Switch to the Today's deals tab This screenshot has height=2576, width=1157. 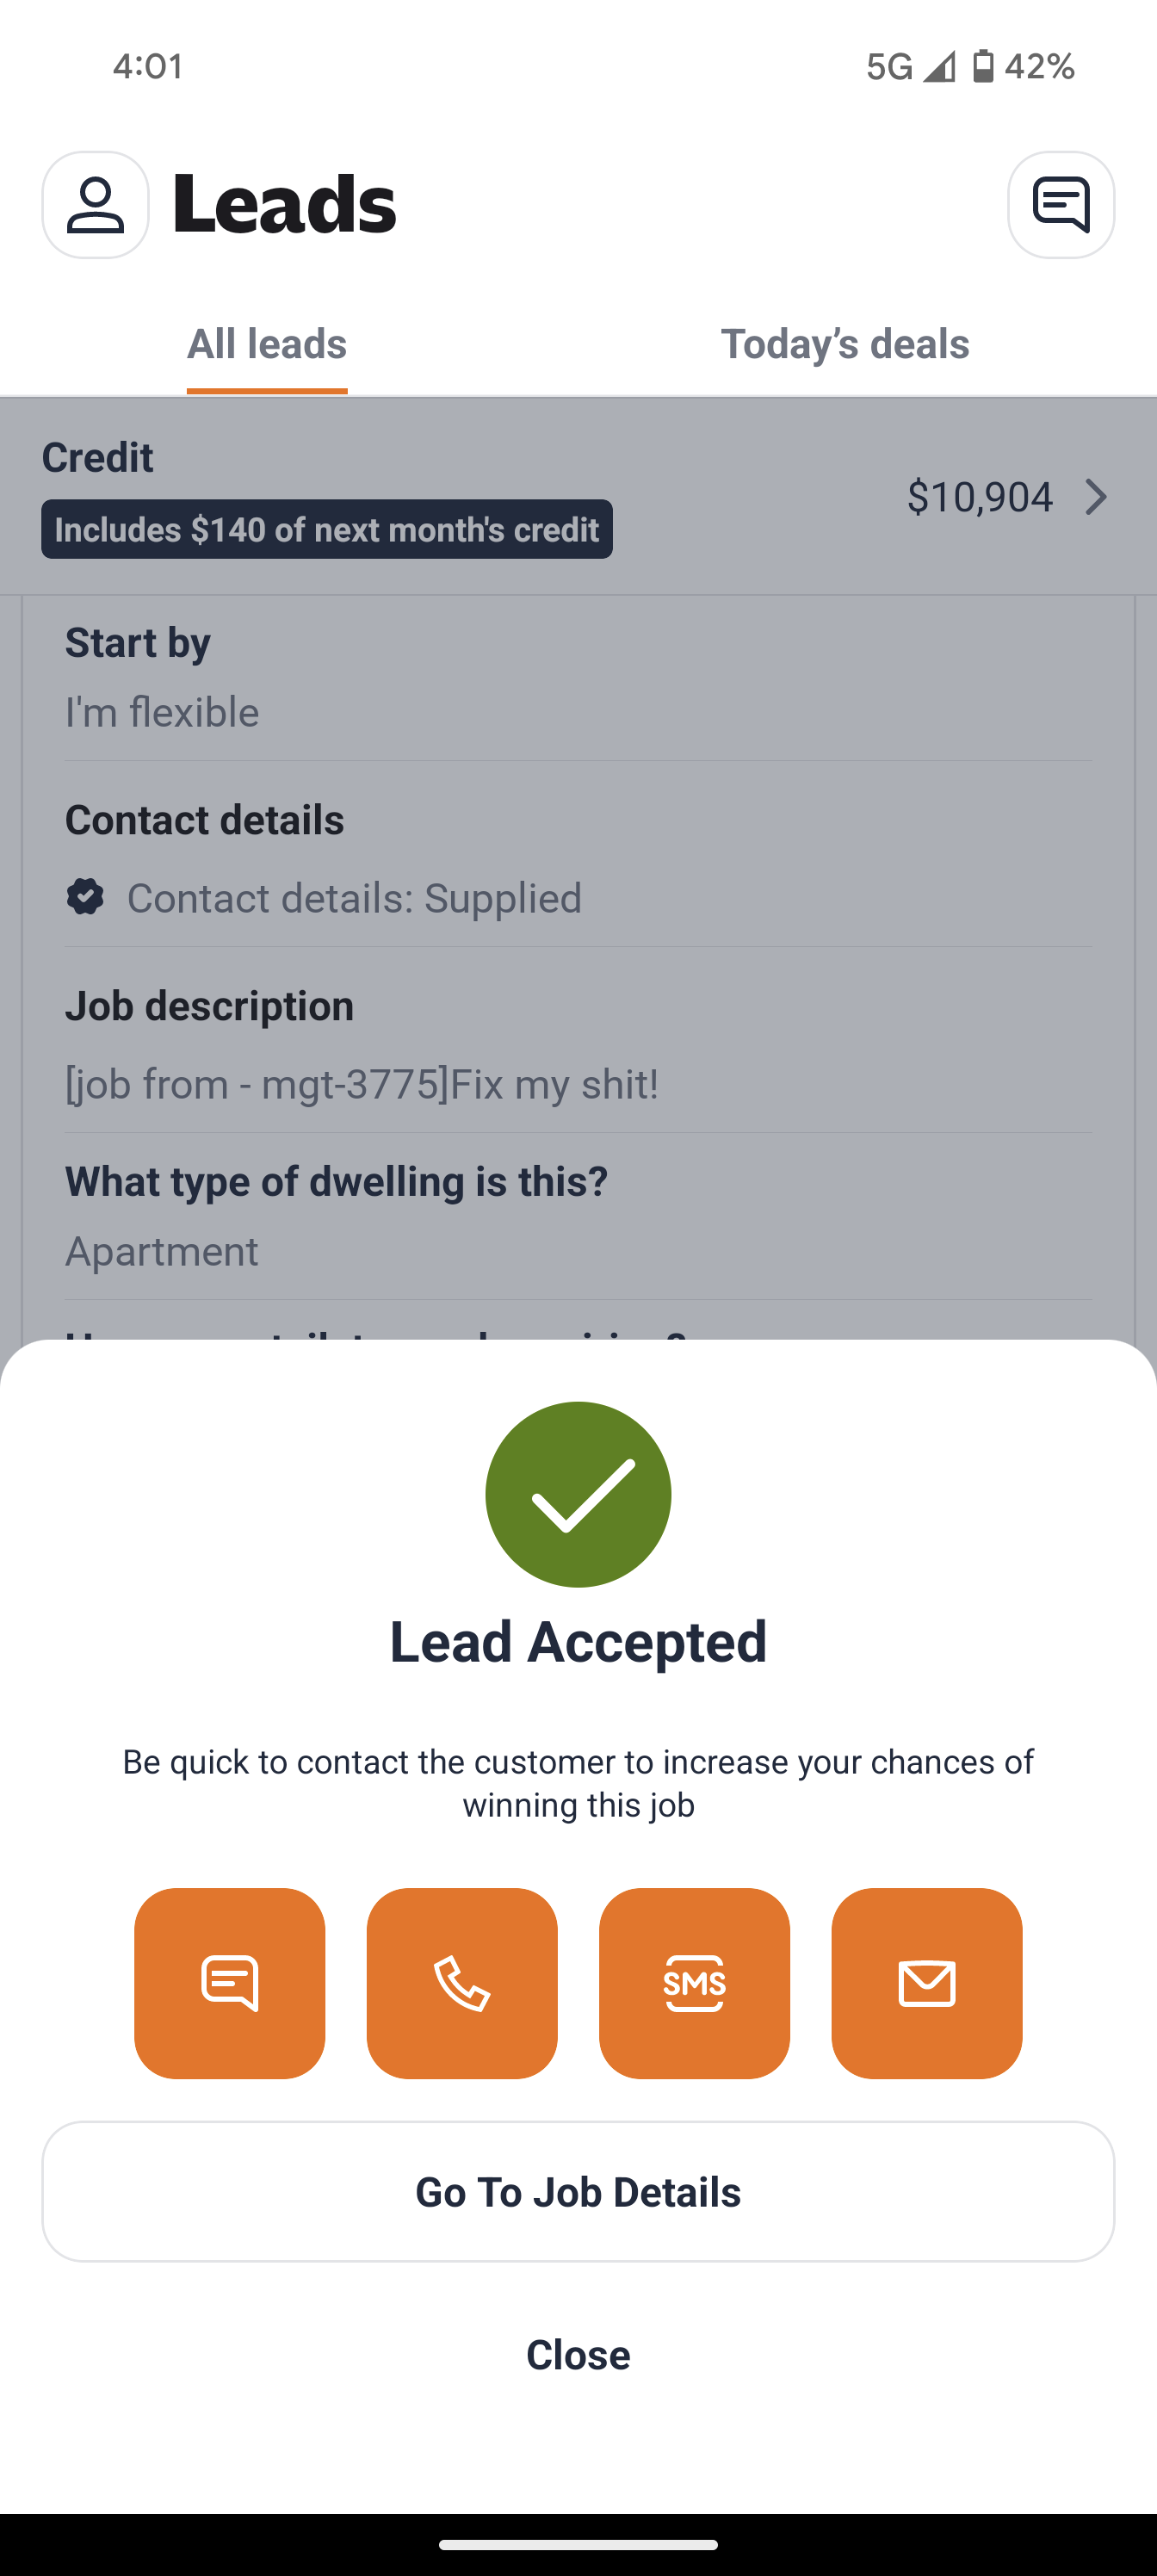click(845, 344)
